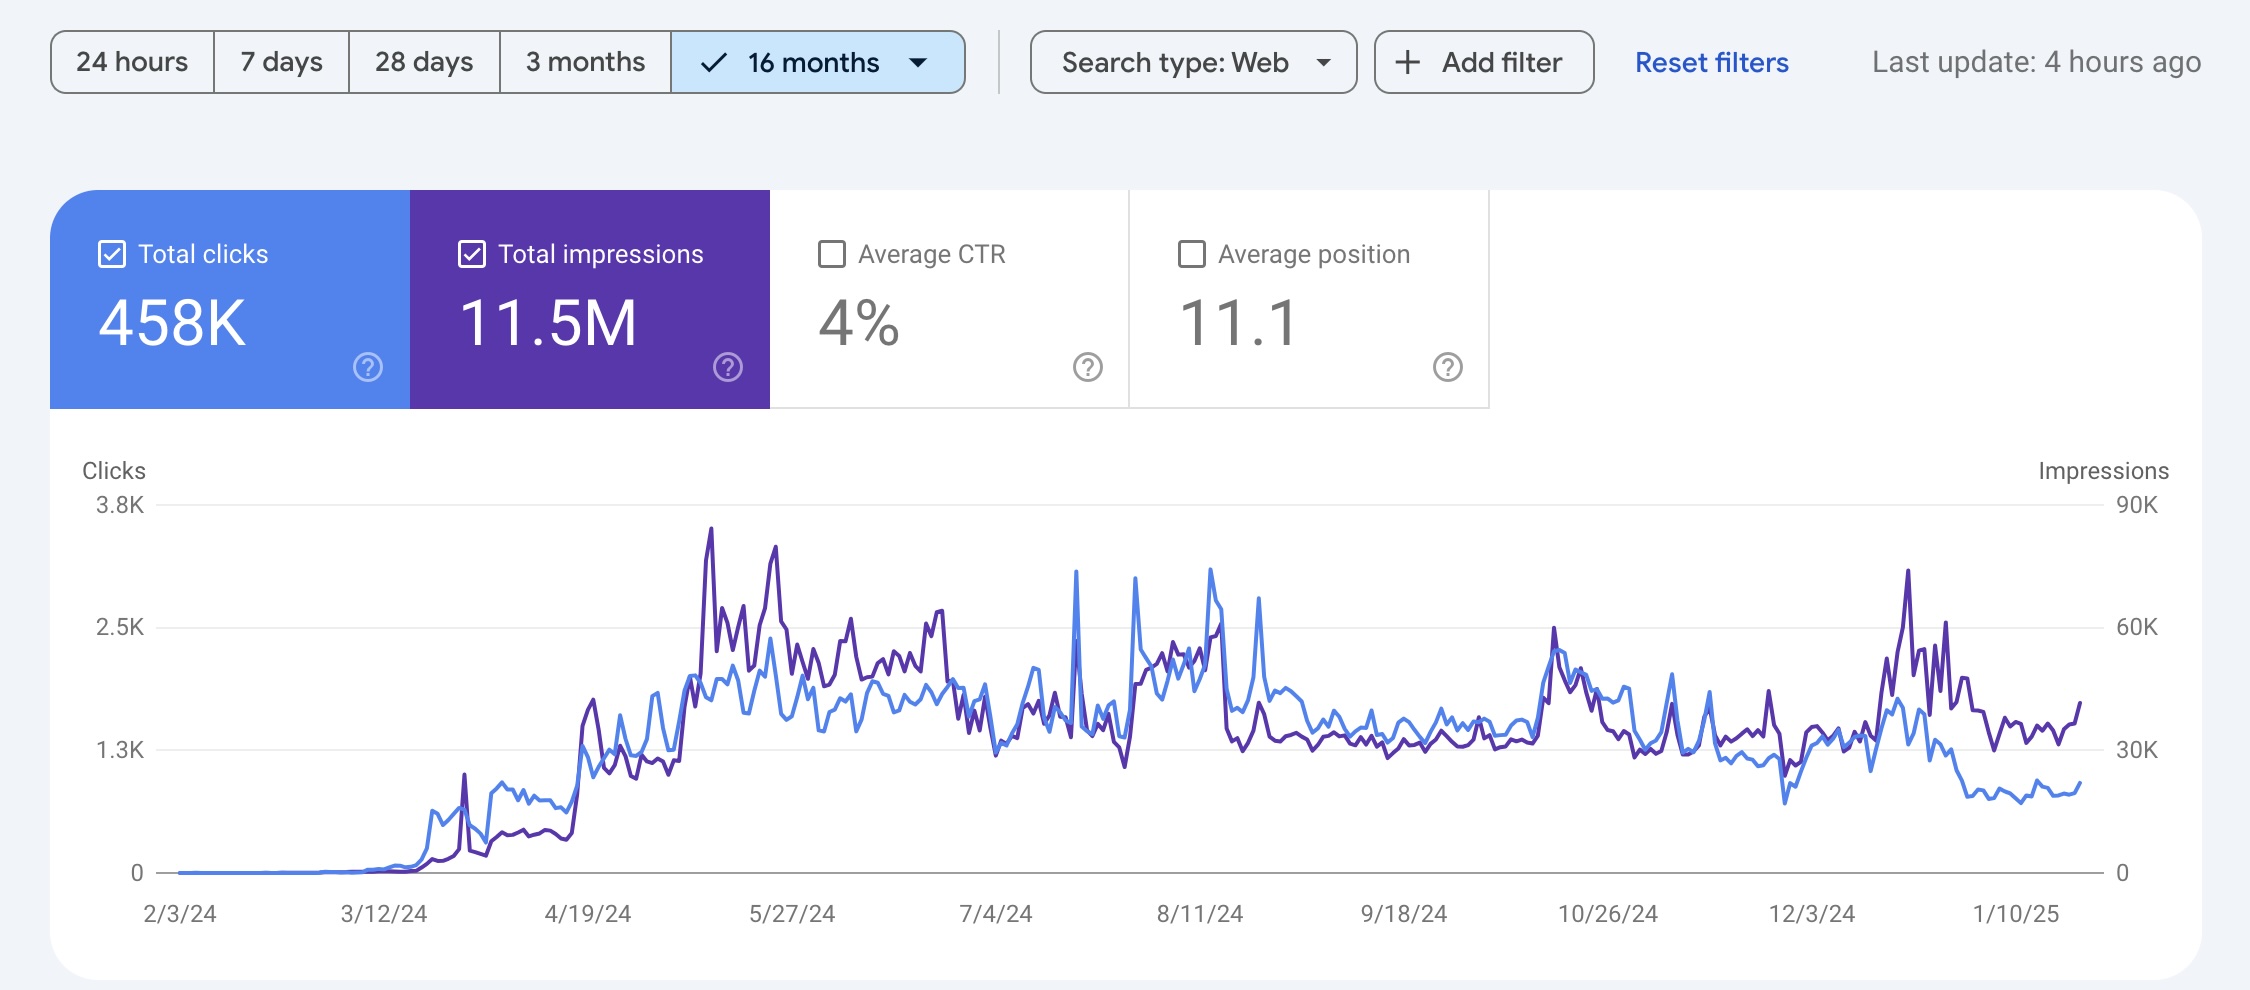2250x990 pixels.
Task: Click the impressions peak in the chart
Action: [711, 529]
